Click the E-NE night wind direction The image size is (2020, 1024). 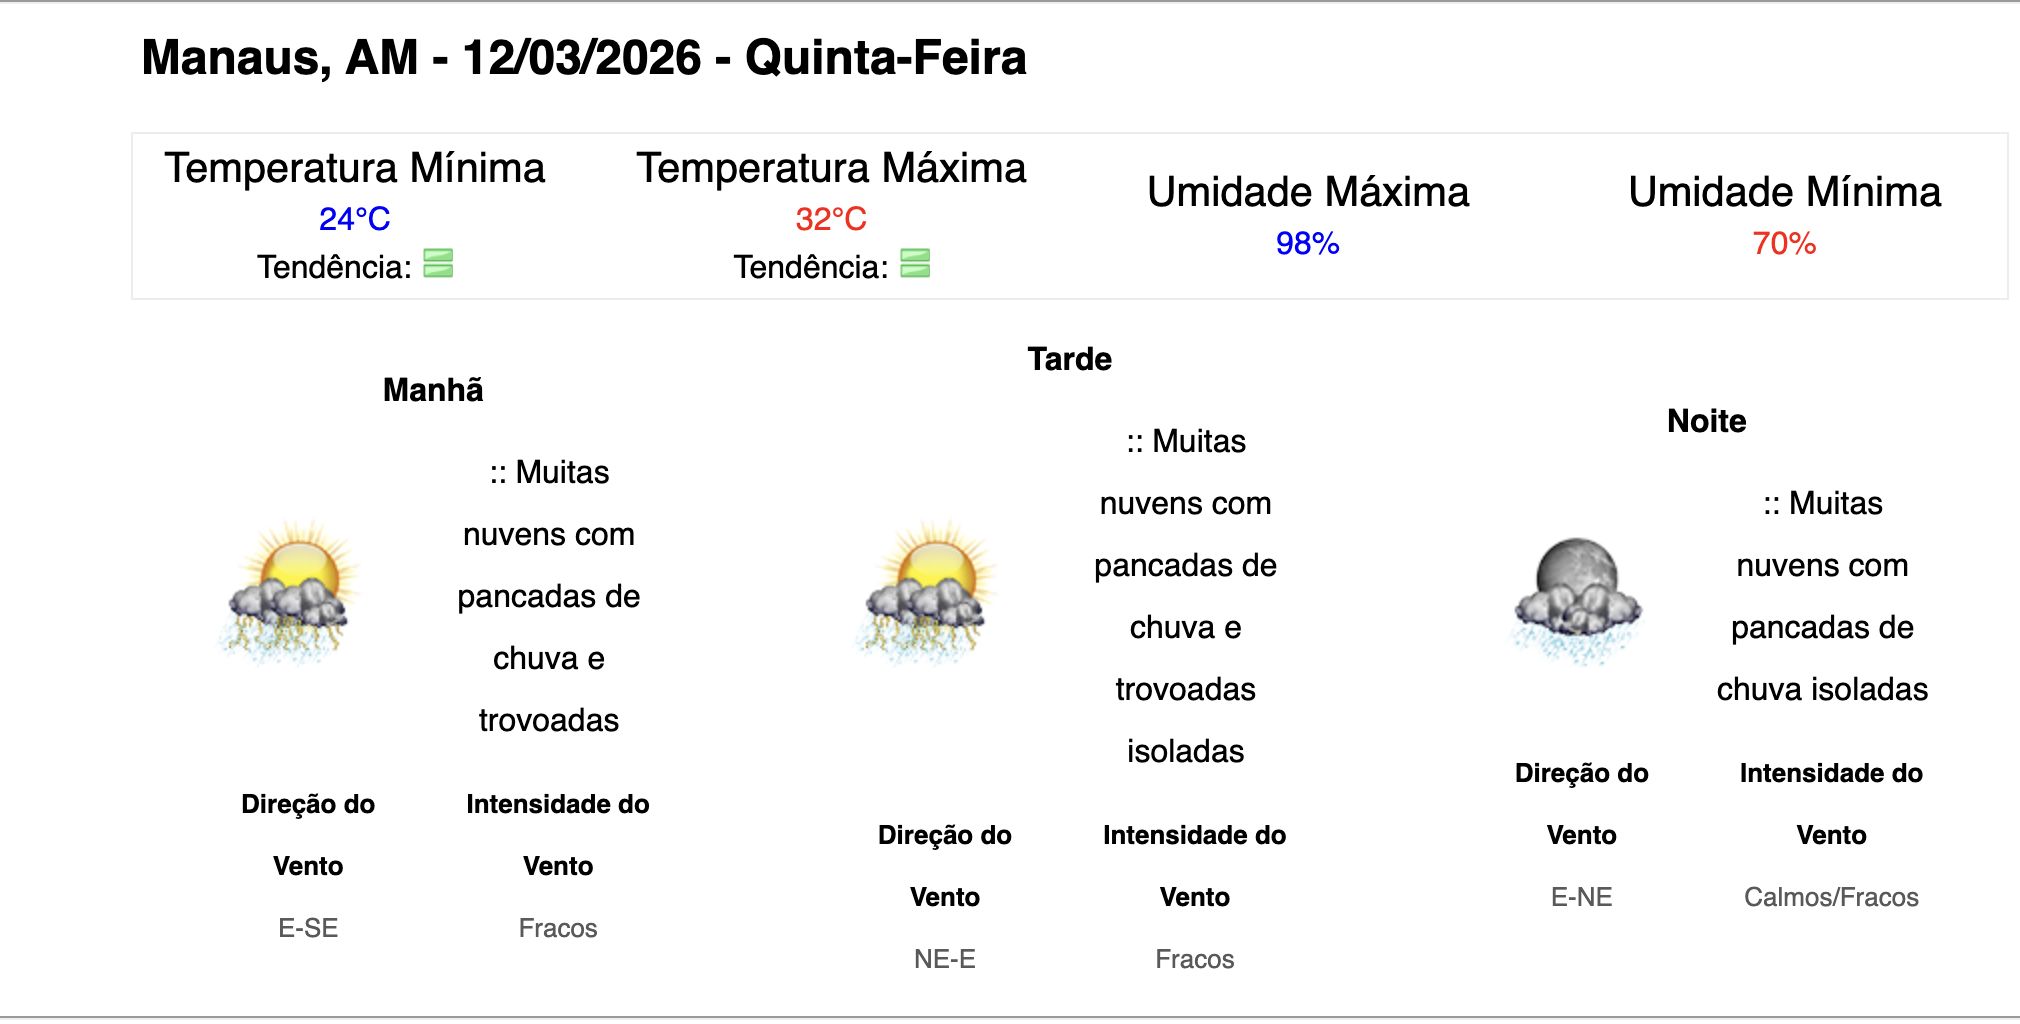tap(1581, 897)
